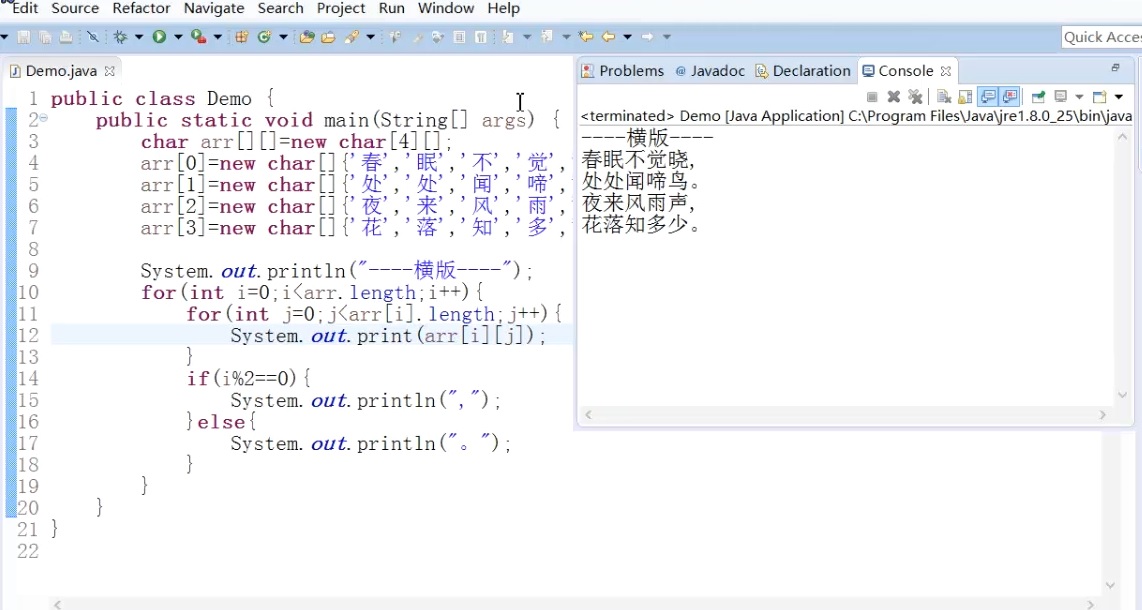Viewport: 1142px width, 610px height.
Task: Click the Display Selected Console icon
Action: 1061,97
